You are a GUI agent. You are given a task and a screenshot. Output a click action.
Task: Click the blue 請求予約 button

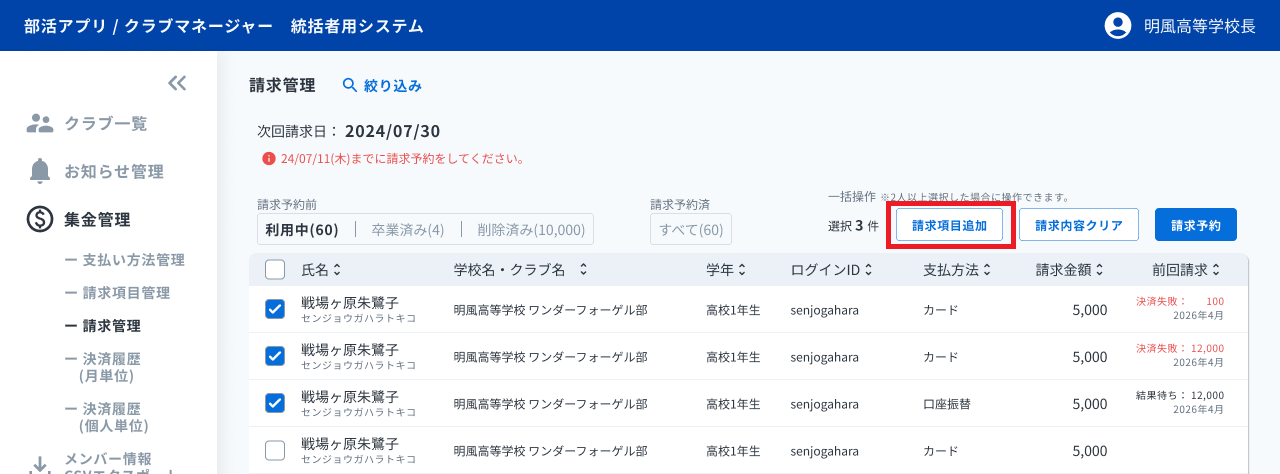[1196, 225]
